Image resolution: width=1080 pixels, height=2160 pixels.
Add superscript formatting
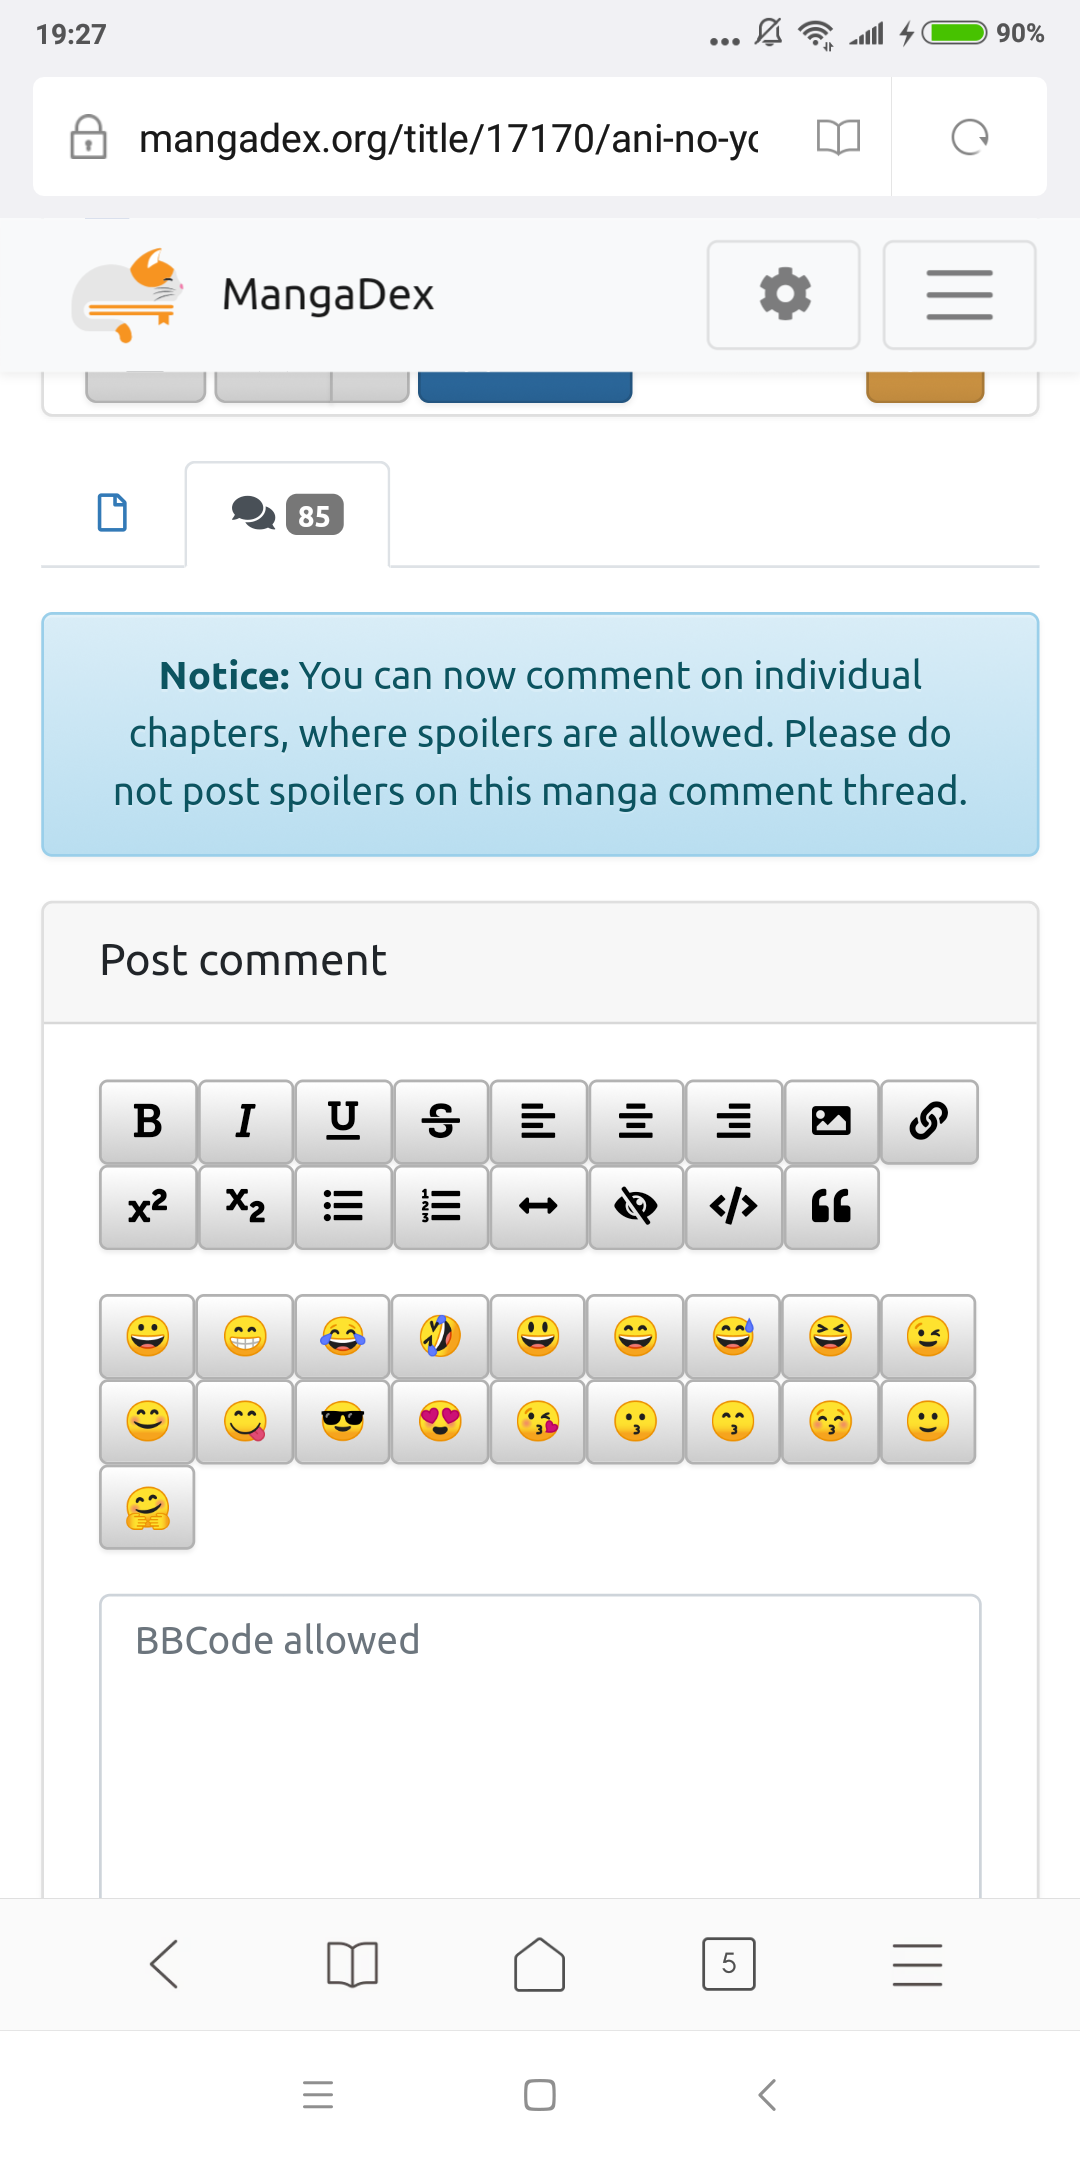148,1206
